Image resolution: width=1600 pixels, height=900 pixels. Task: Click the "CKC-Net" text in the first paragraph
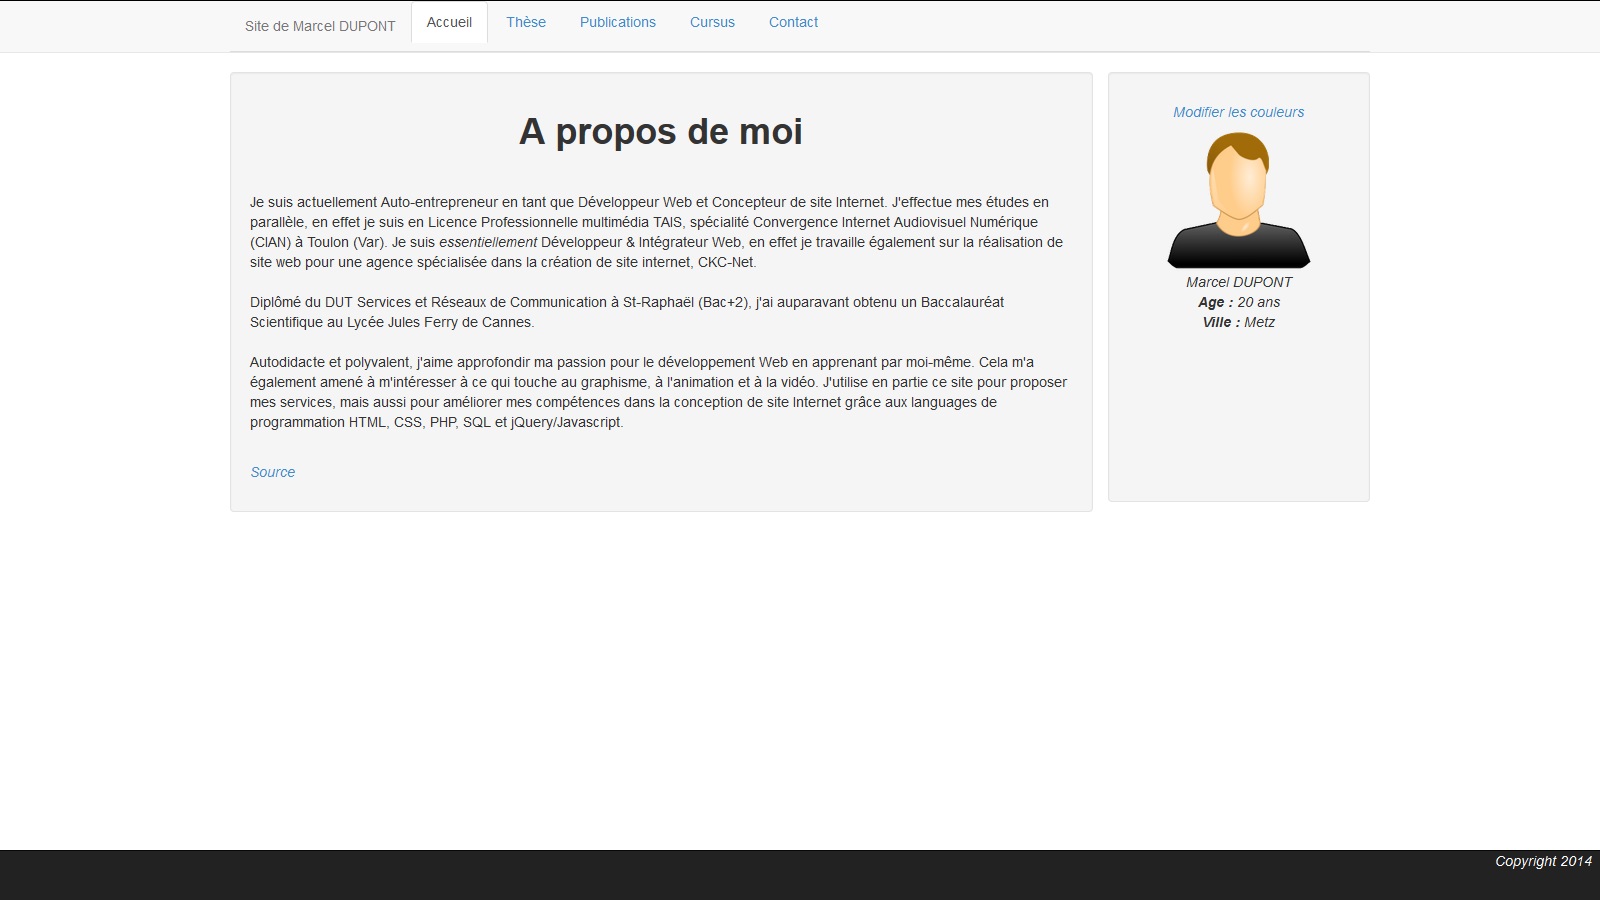tap(726, 262)
